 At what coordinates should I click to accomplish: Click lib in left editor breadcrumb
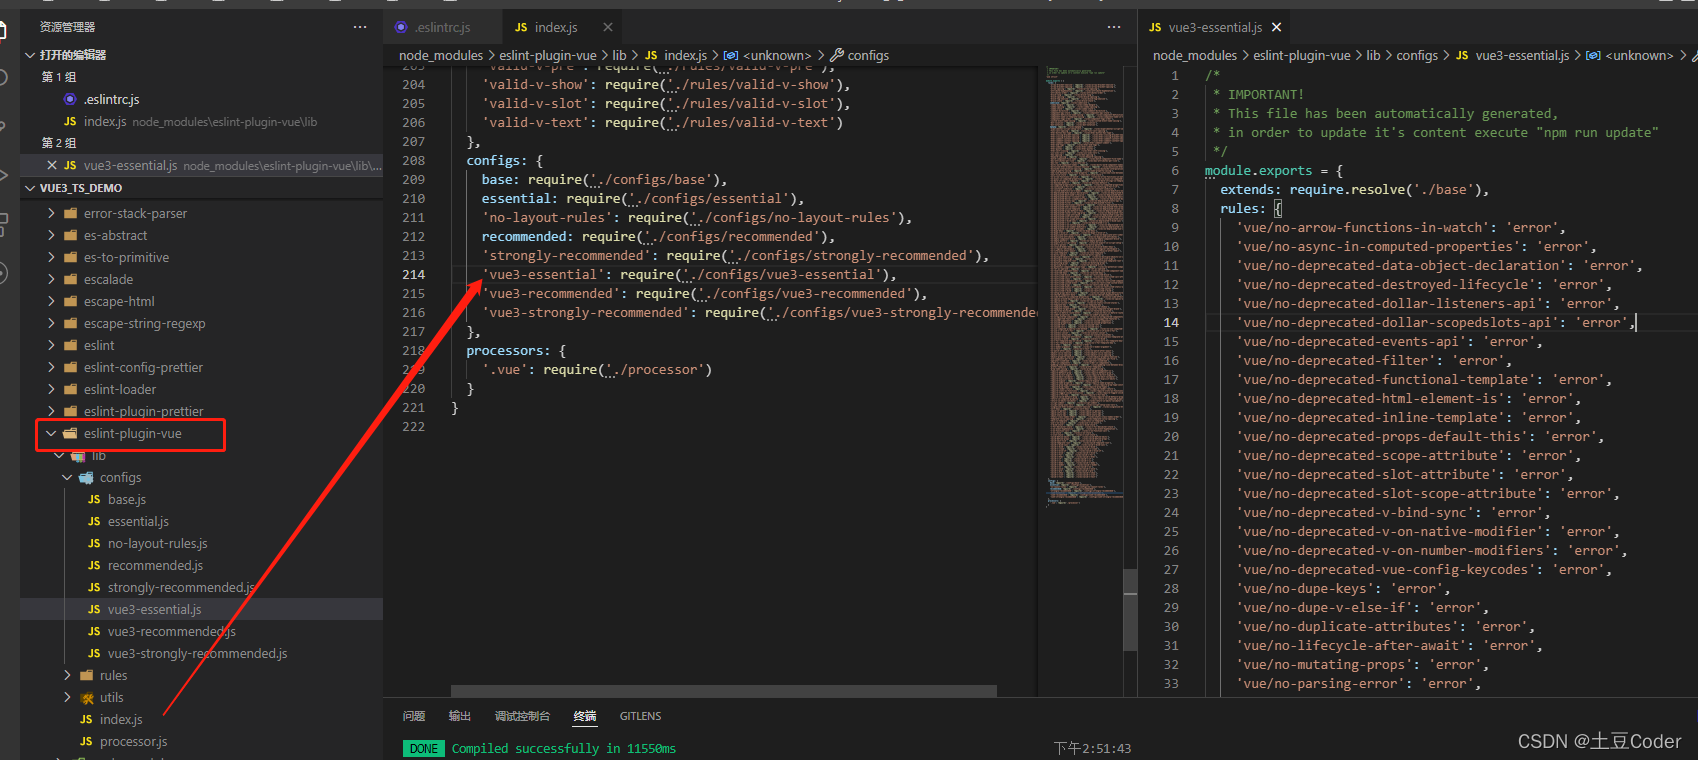pyautogui.click(x=619, y=55)
